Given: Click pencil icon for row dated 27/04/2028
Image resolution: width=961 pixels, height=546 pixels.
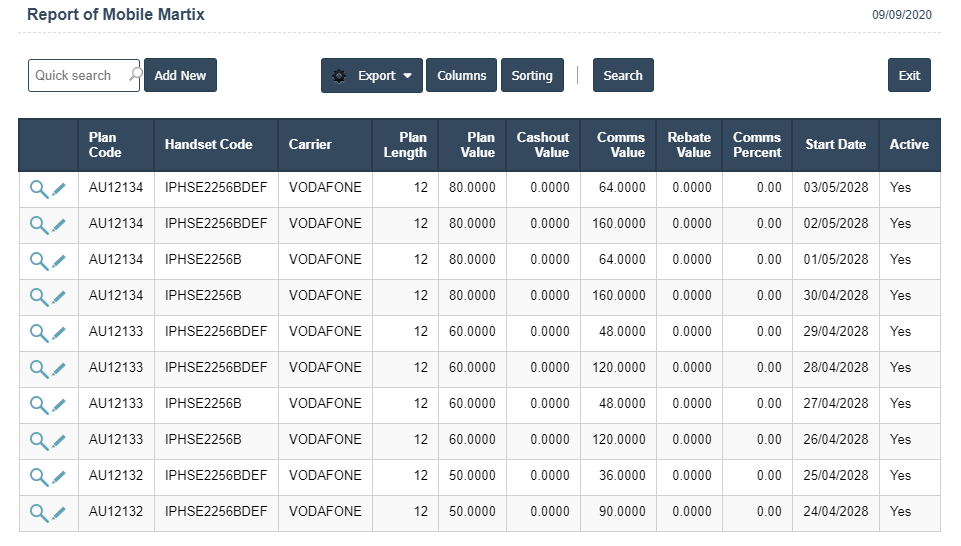Looking at the screenshot, I should click(x=59, y=405).
